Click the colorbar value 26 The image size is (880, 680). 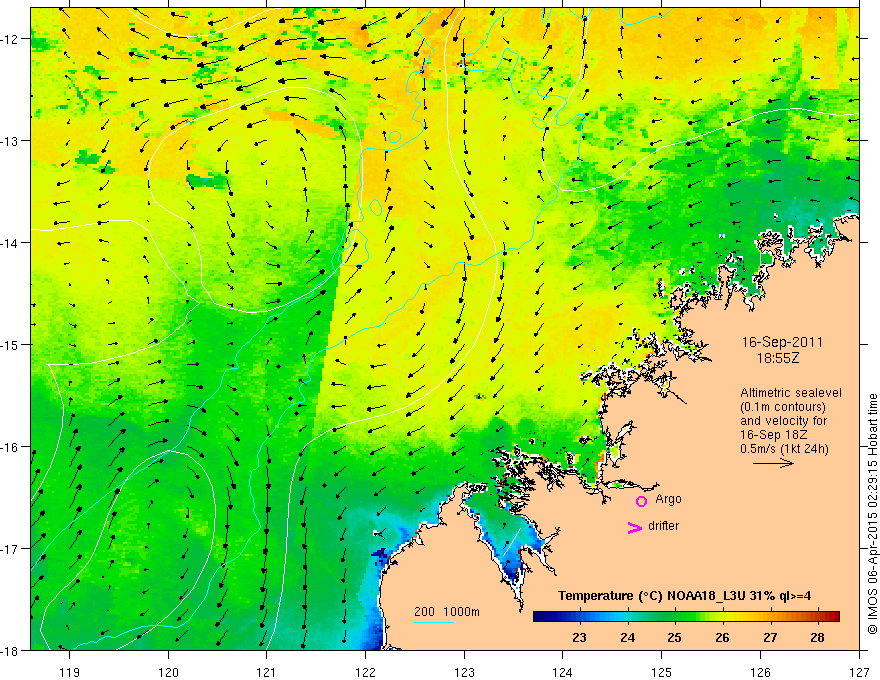pyautogui.click(x=722, y=637)
